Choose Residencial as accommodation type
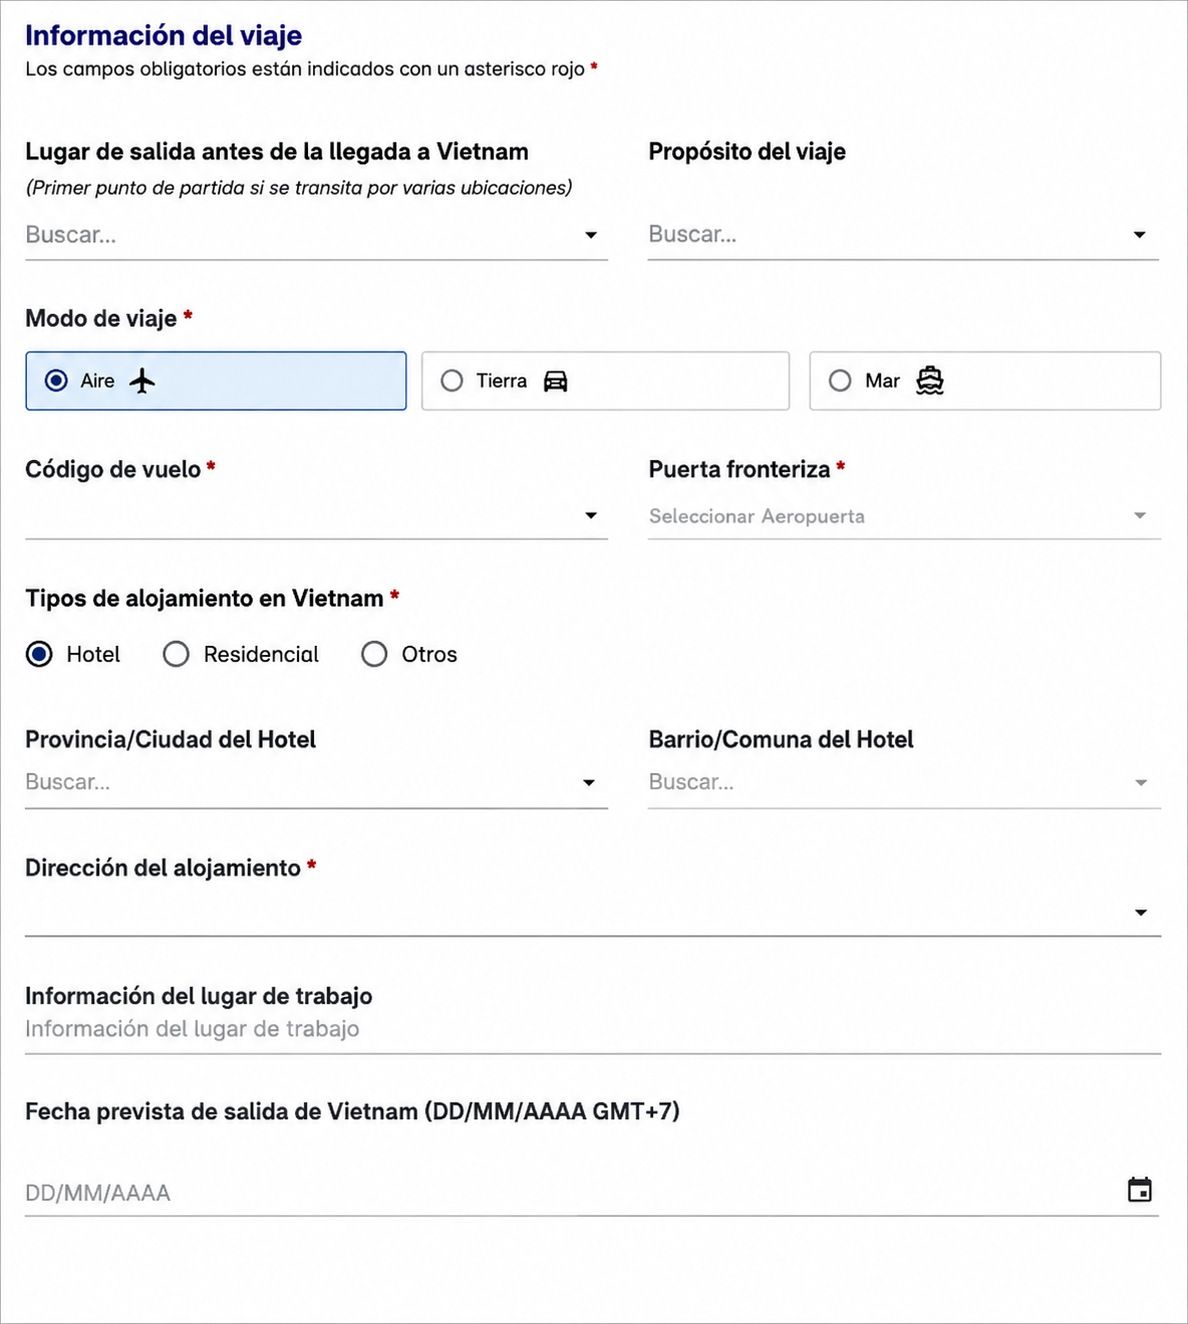Image resolution: width=1188 pixels, height=1324 pixels. point(176,654)
